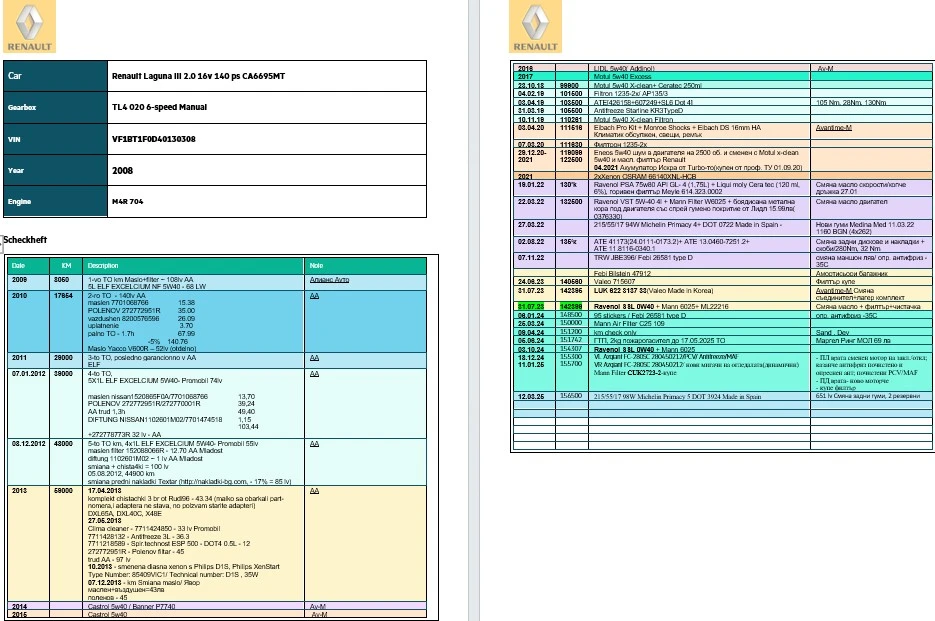This screenshot has height=621, width=935.
Task: Click the KM column header
Action: point(65,265)
